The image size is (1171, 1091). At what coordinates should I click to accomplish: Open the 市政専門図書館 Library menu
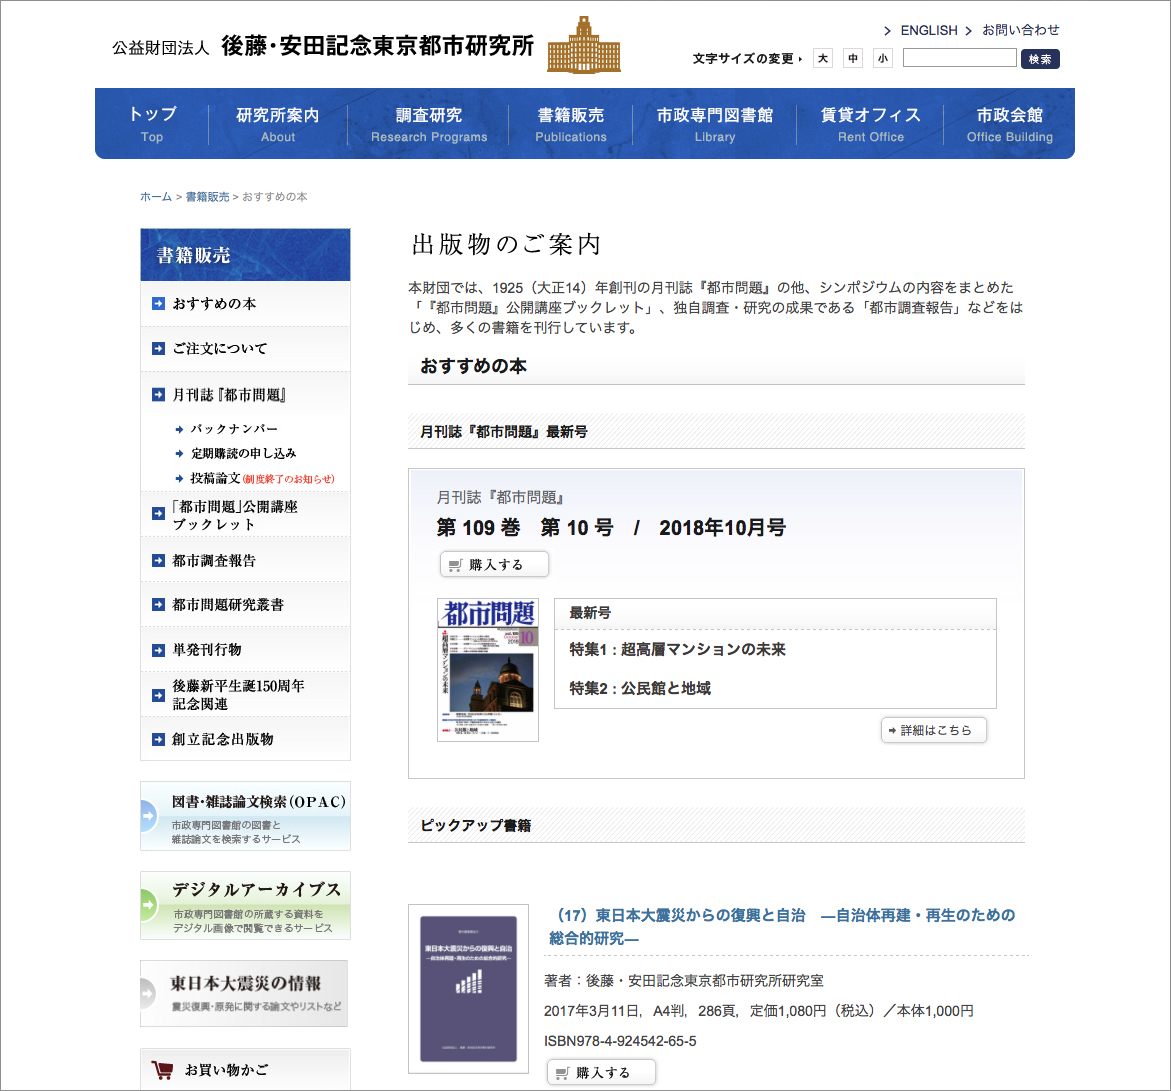(714, 124)
